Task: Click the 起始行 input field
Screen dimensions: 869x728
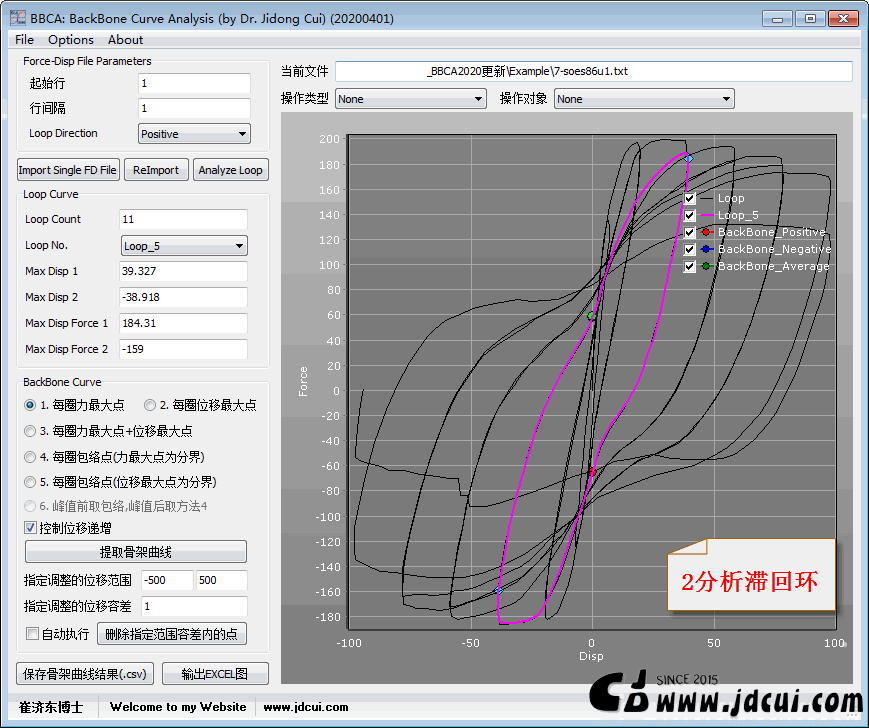Action: 194,84
